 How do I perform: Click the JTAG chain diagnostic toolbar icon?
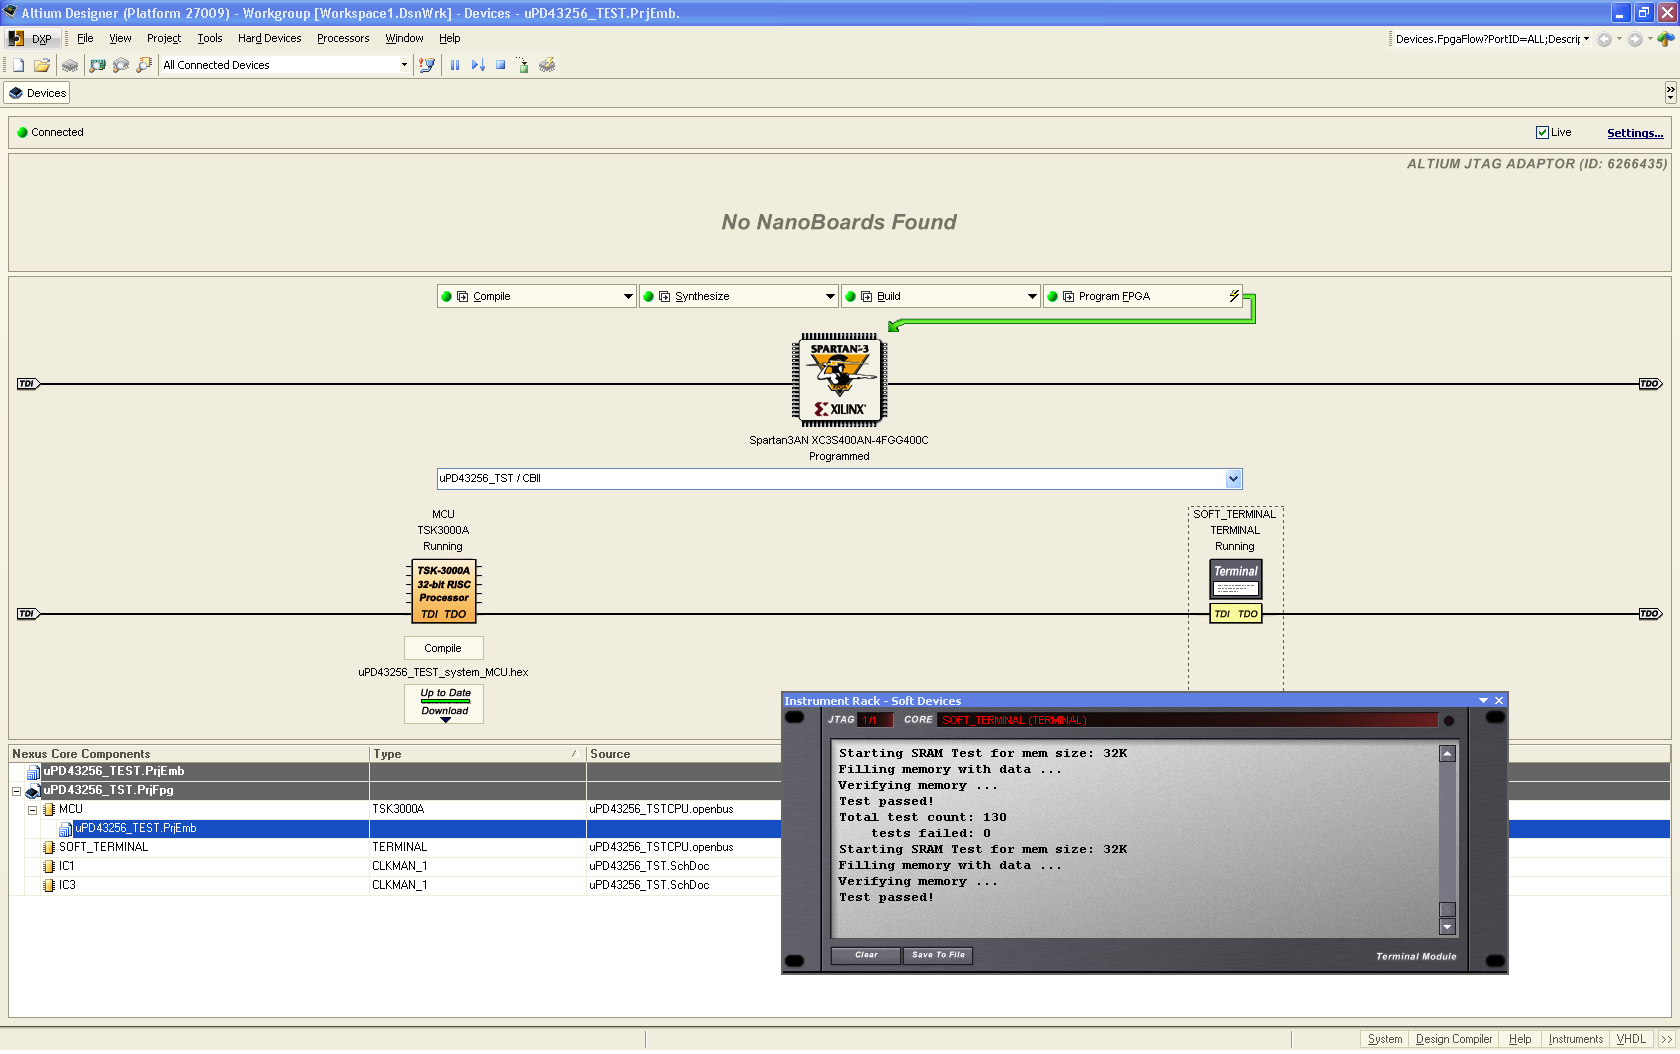[427, 65]
